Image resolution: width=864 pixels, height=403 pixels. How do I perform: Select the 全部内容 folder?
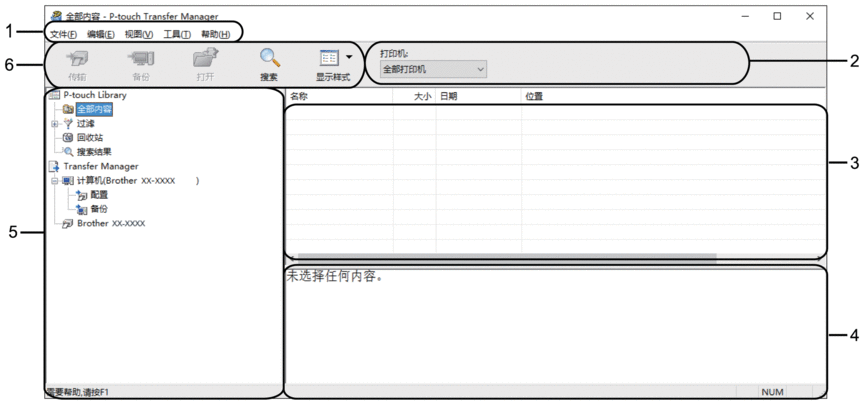pos(94,109)
